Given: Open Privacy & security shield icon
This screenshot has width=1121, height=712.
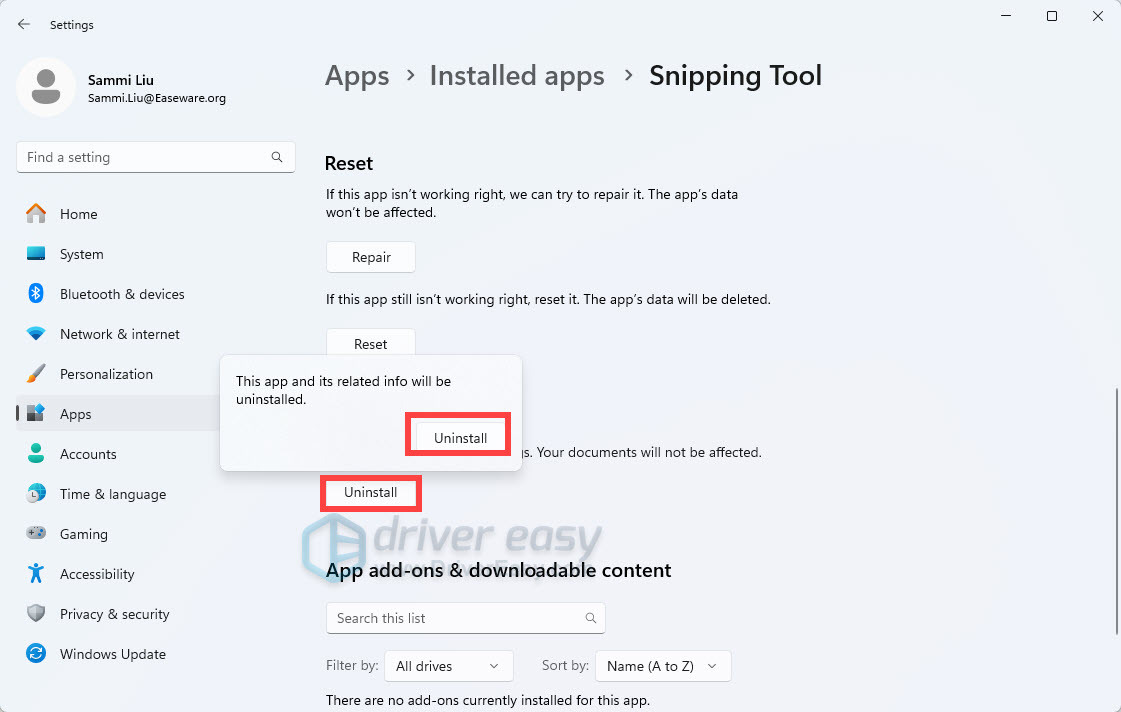Looking at the screenshot, I should 36,614.
